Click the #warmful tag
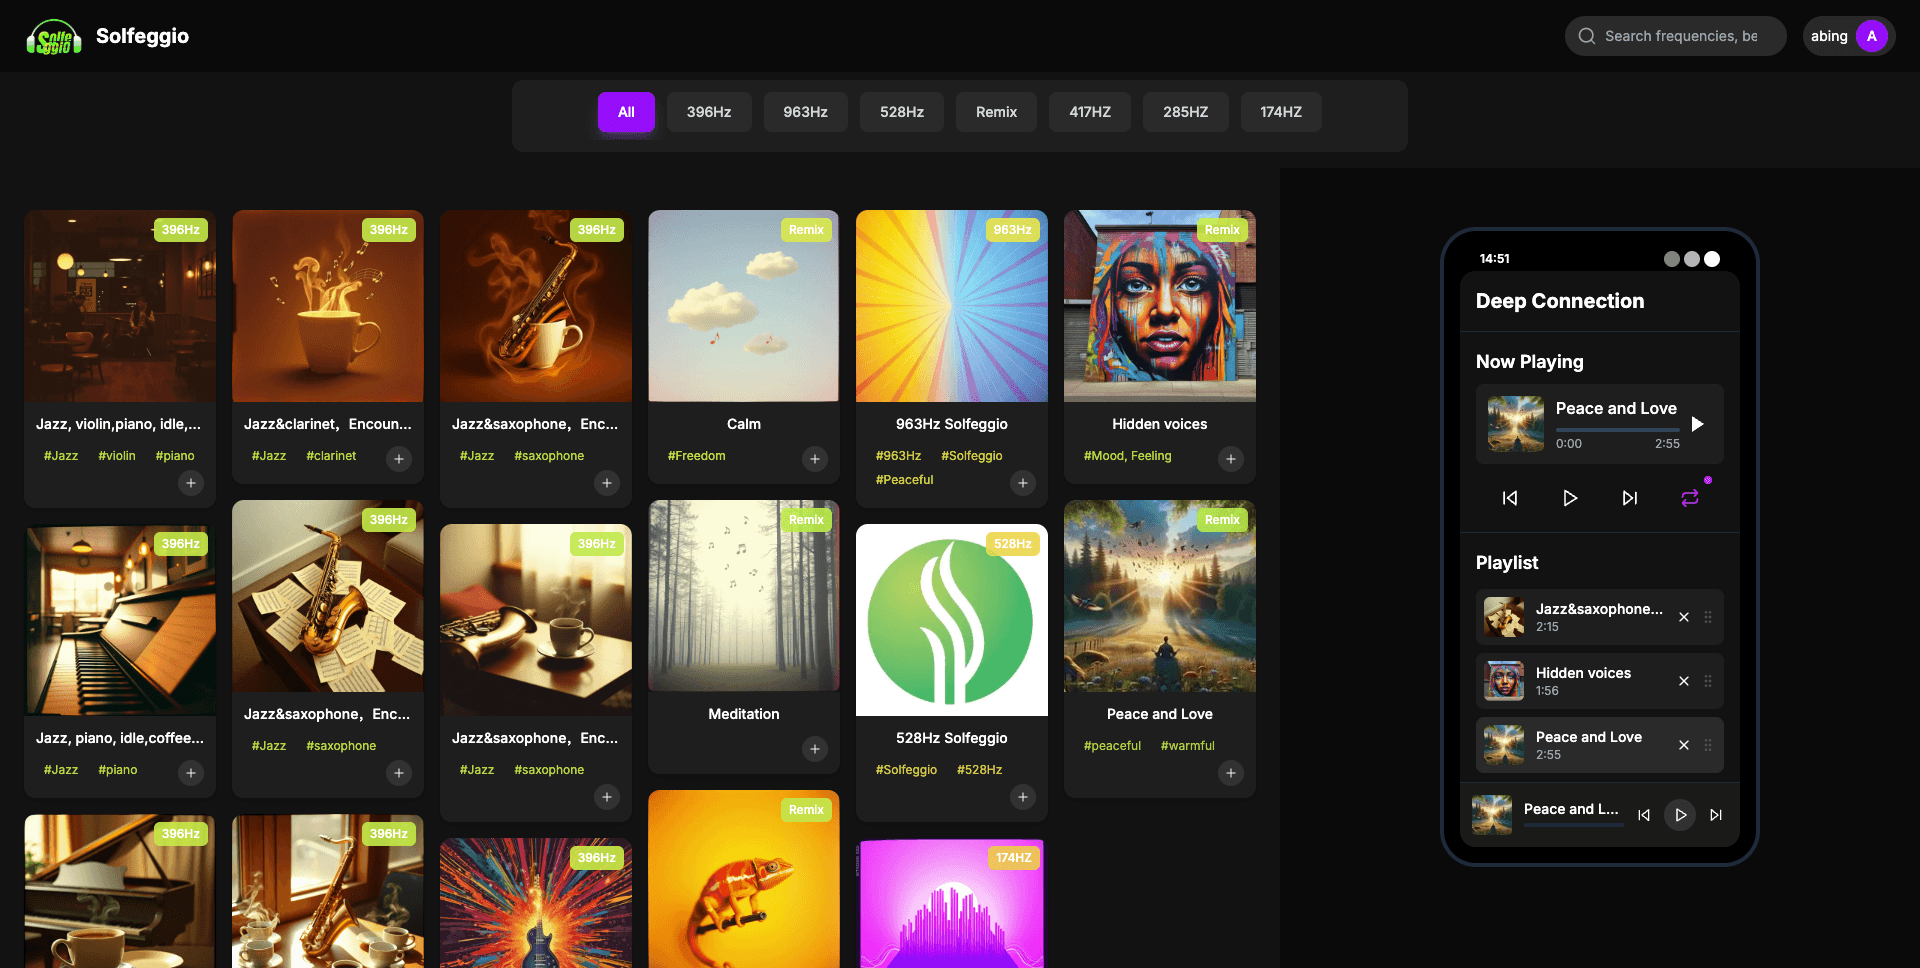This screenshot has width=1920, height=968. tap(1187, 746)
